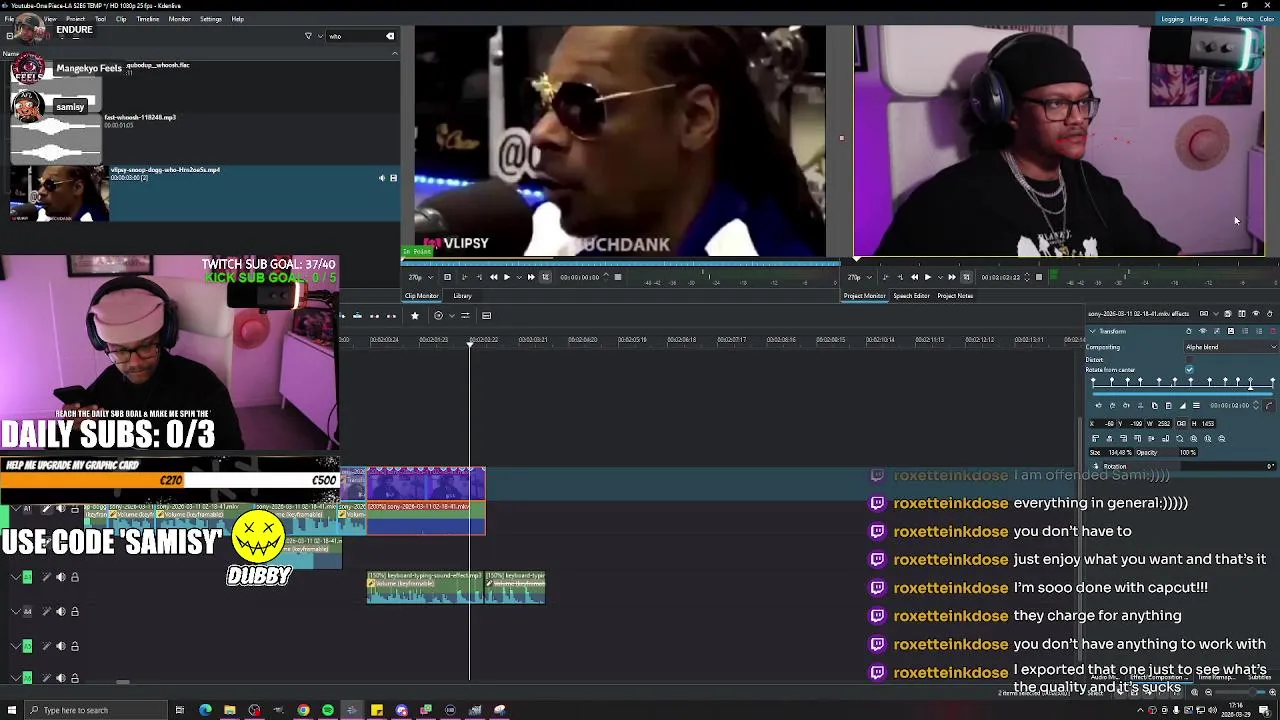1280x720 pixels.
Task: Switch to the Project Notes tab
Action: [x=955, y=296]
